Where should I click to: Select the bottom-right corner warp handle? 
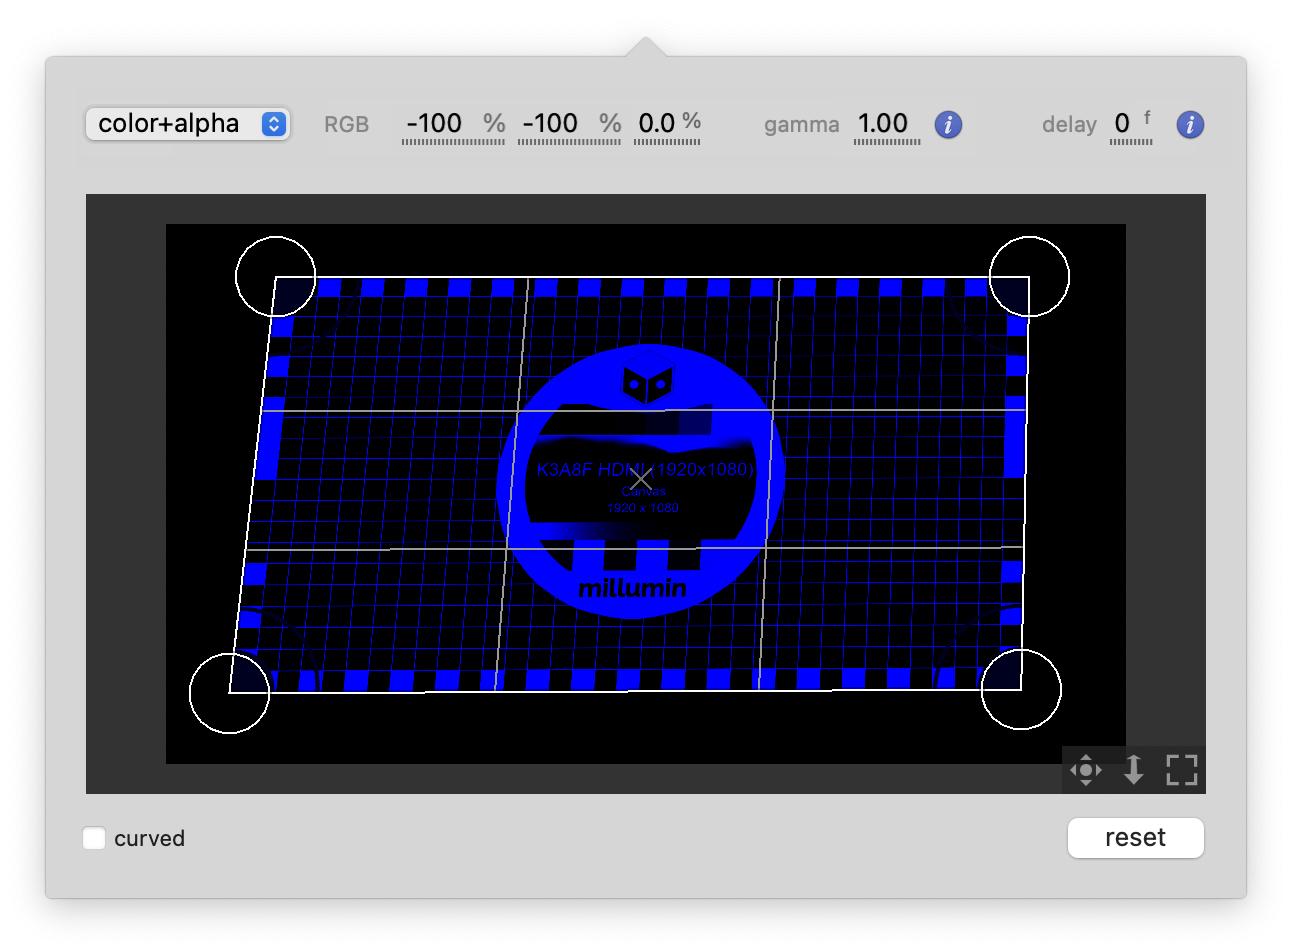click(x=1021, y=689)
